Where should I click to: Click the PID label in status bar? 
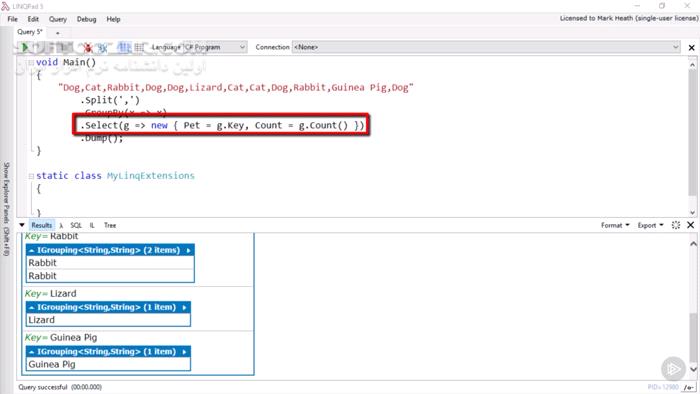point(663,387)
